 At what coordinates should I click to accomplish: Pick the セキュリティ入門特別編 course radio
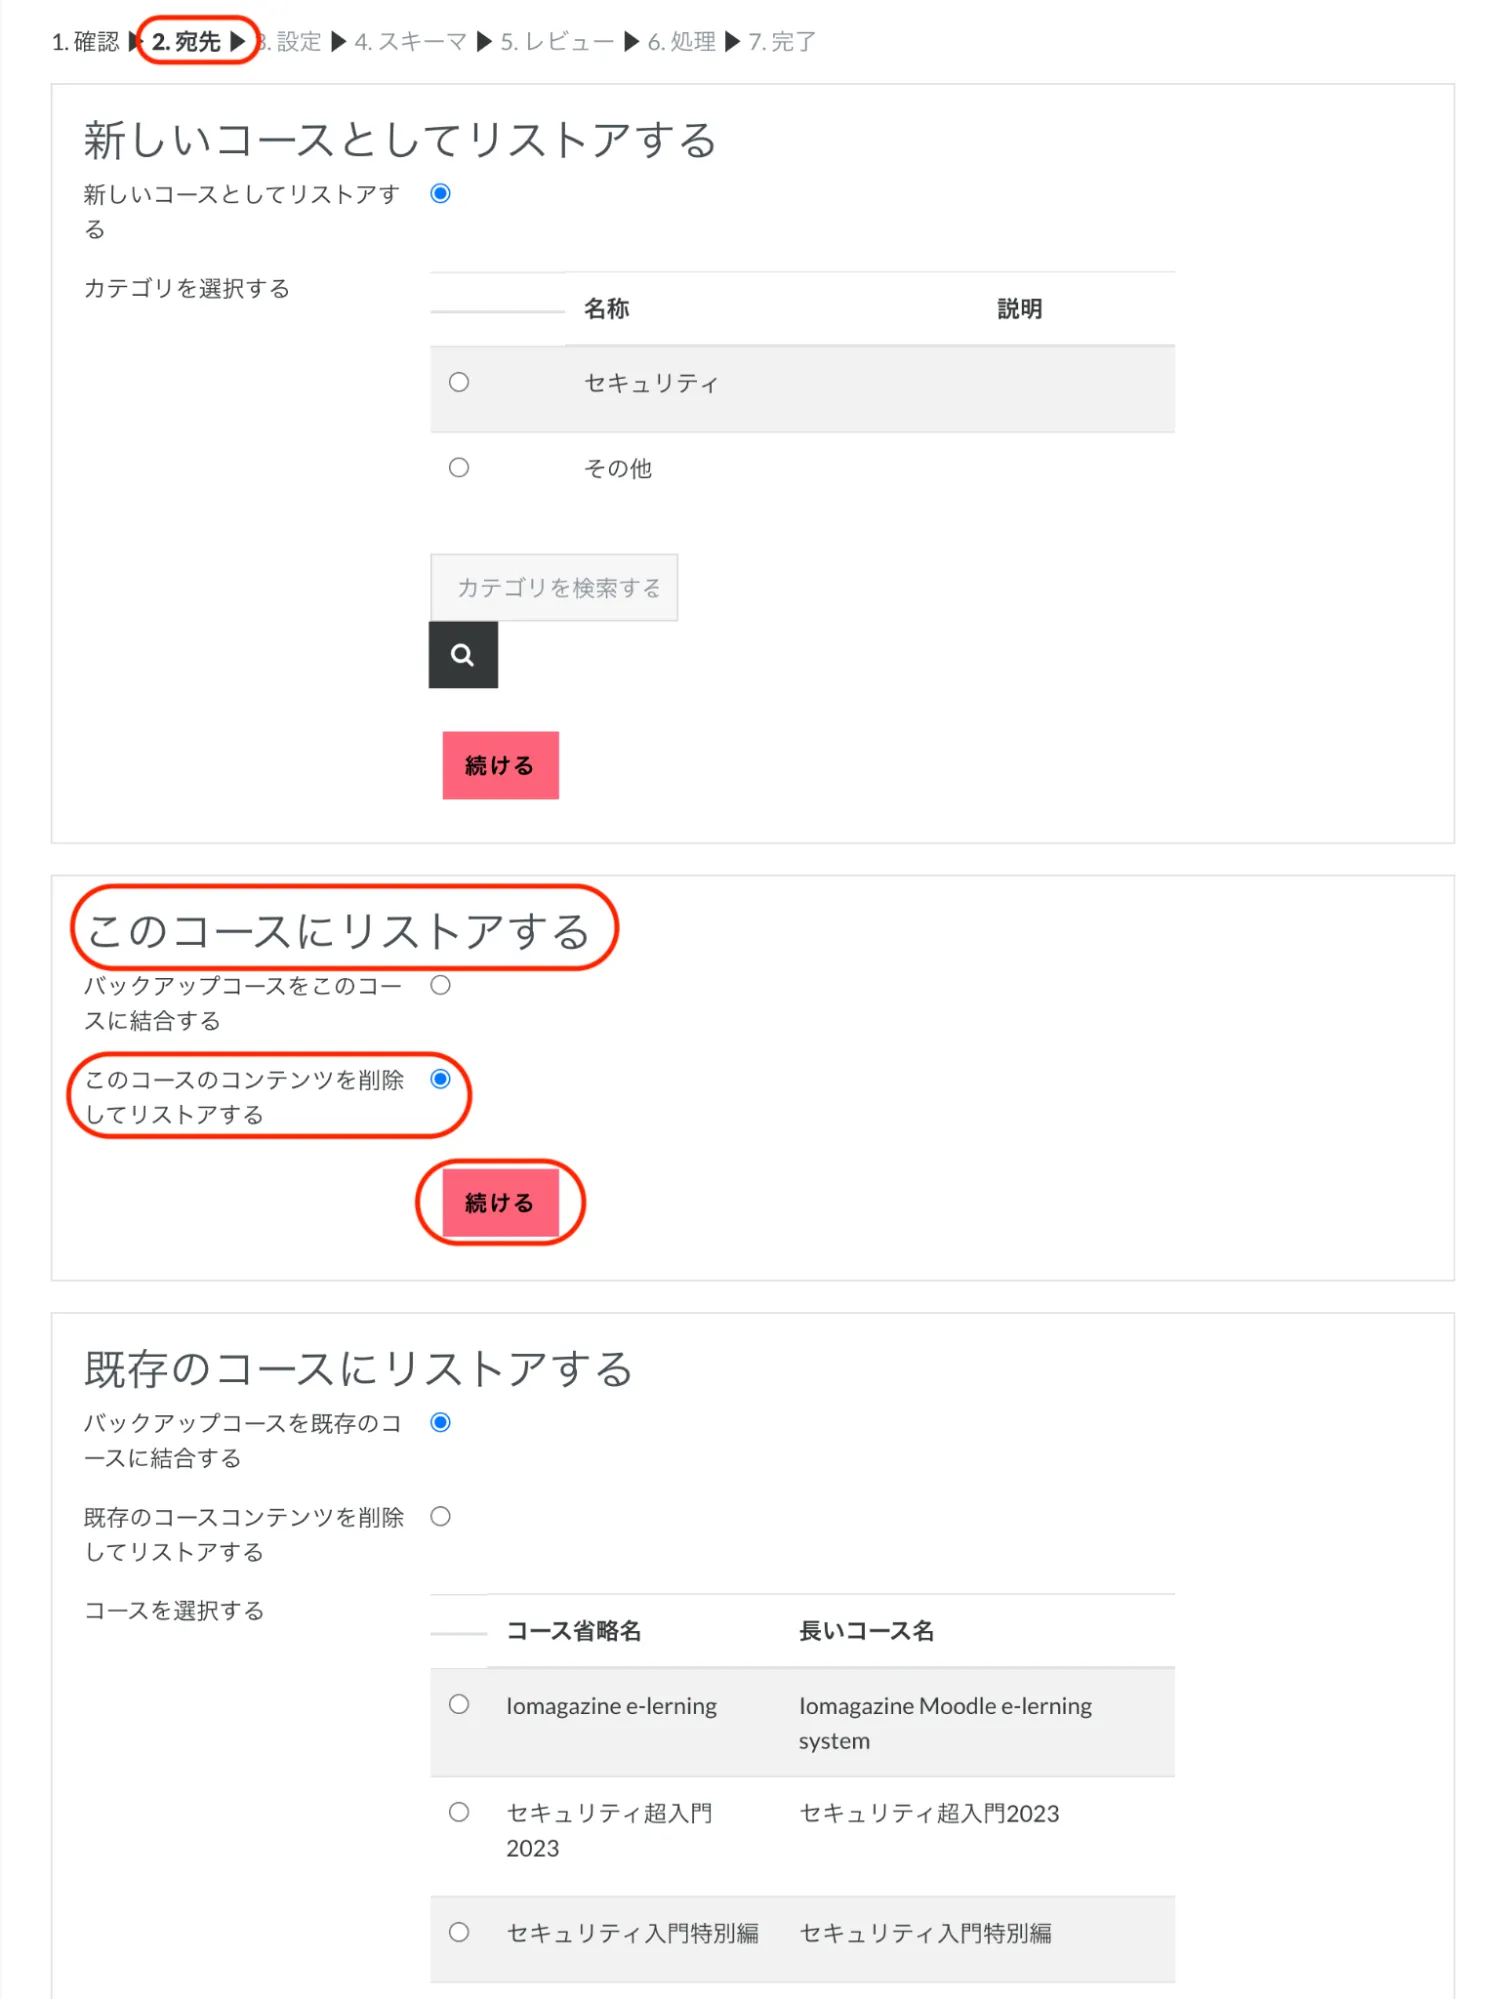pyautogui.click(x=459, y=1932)
